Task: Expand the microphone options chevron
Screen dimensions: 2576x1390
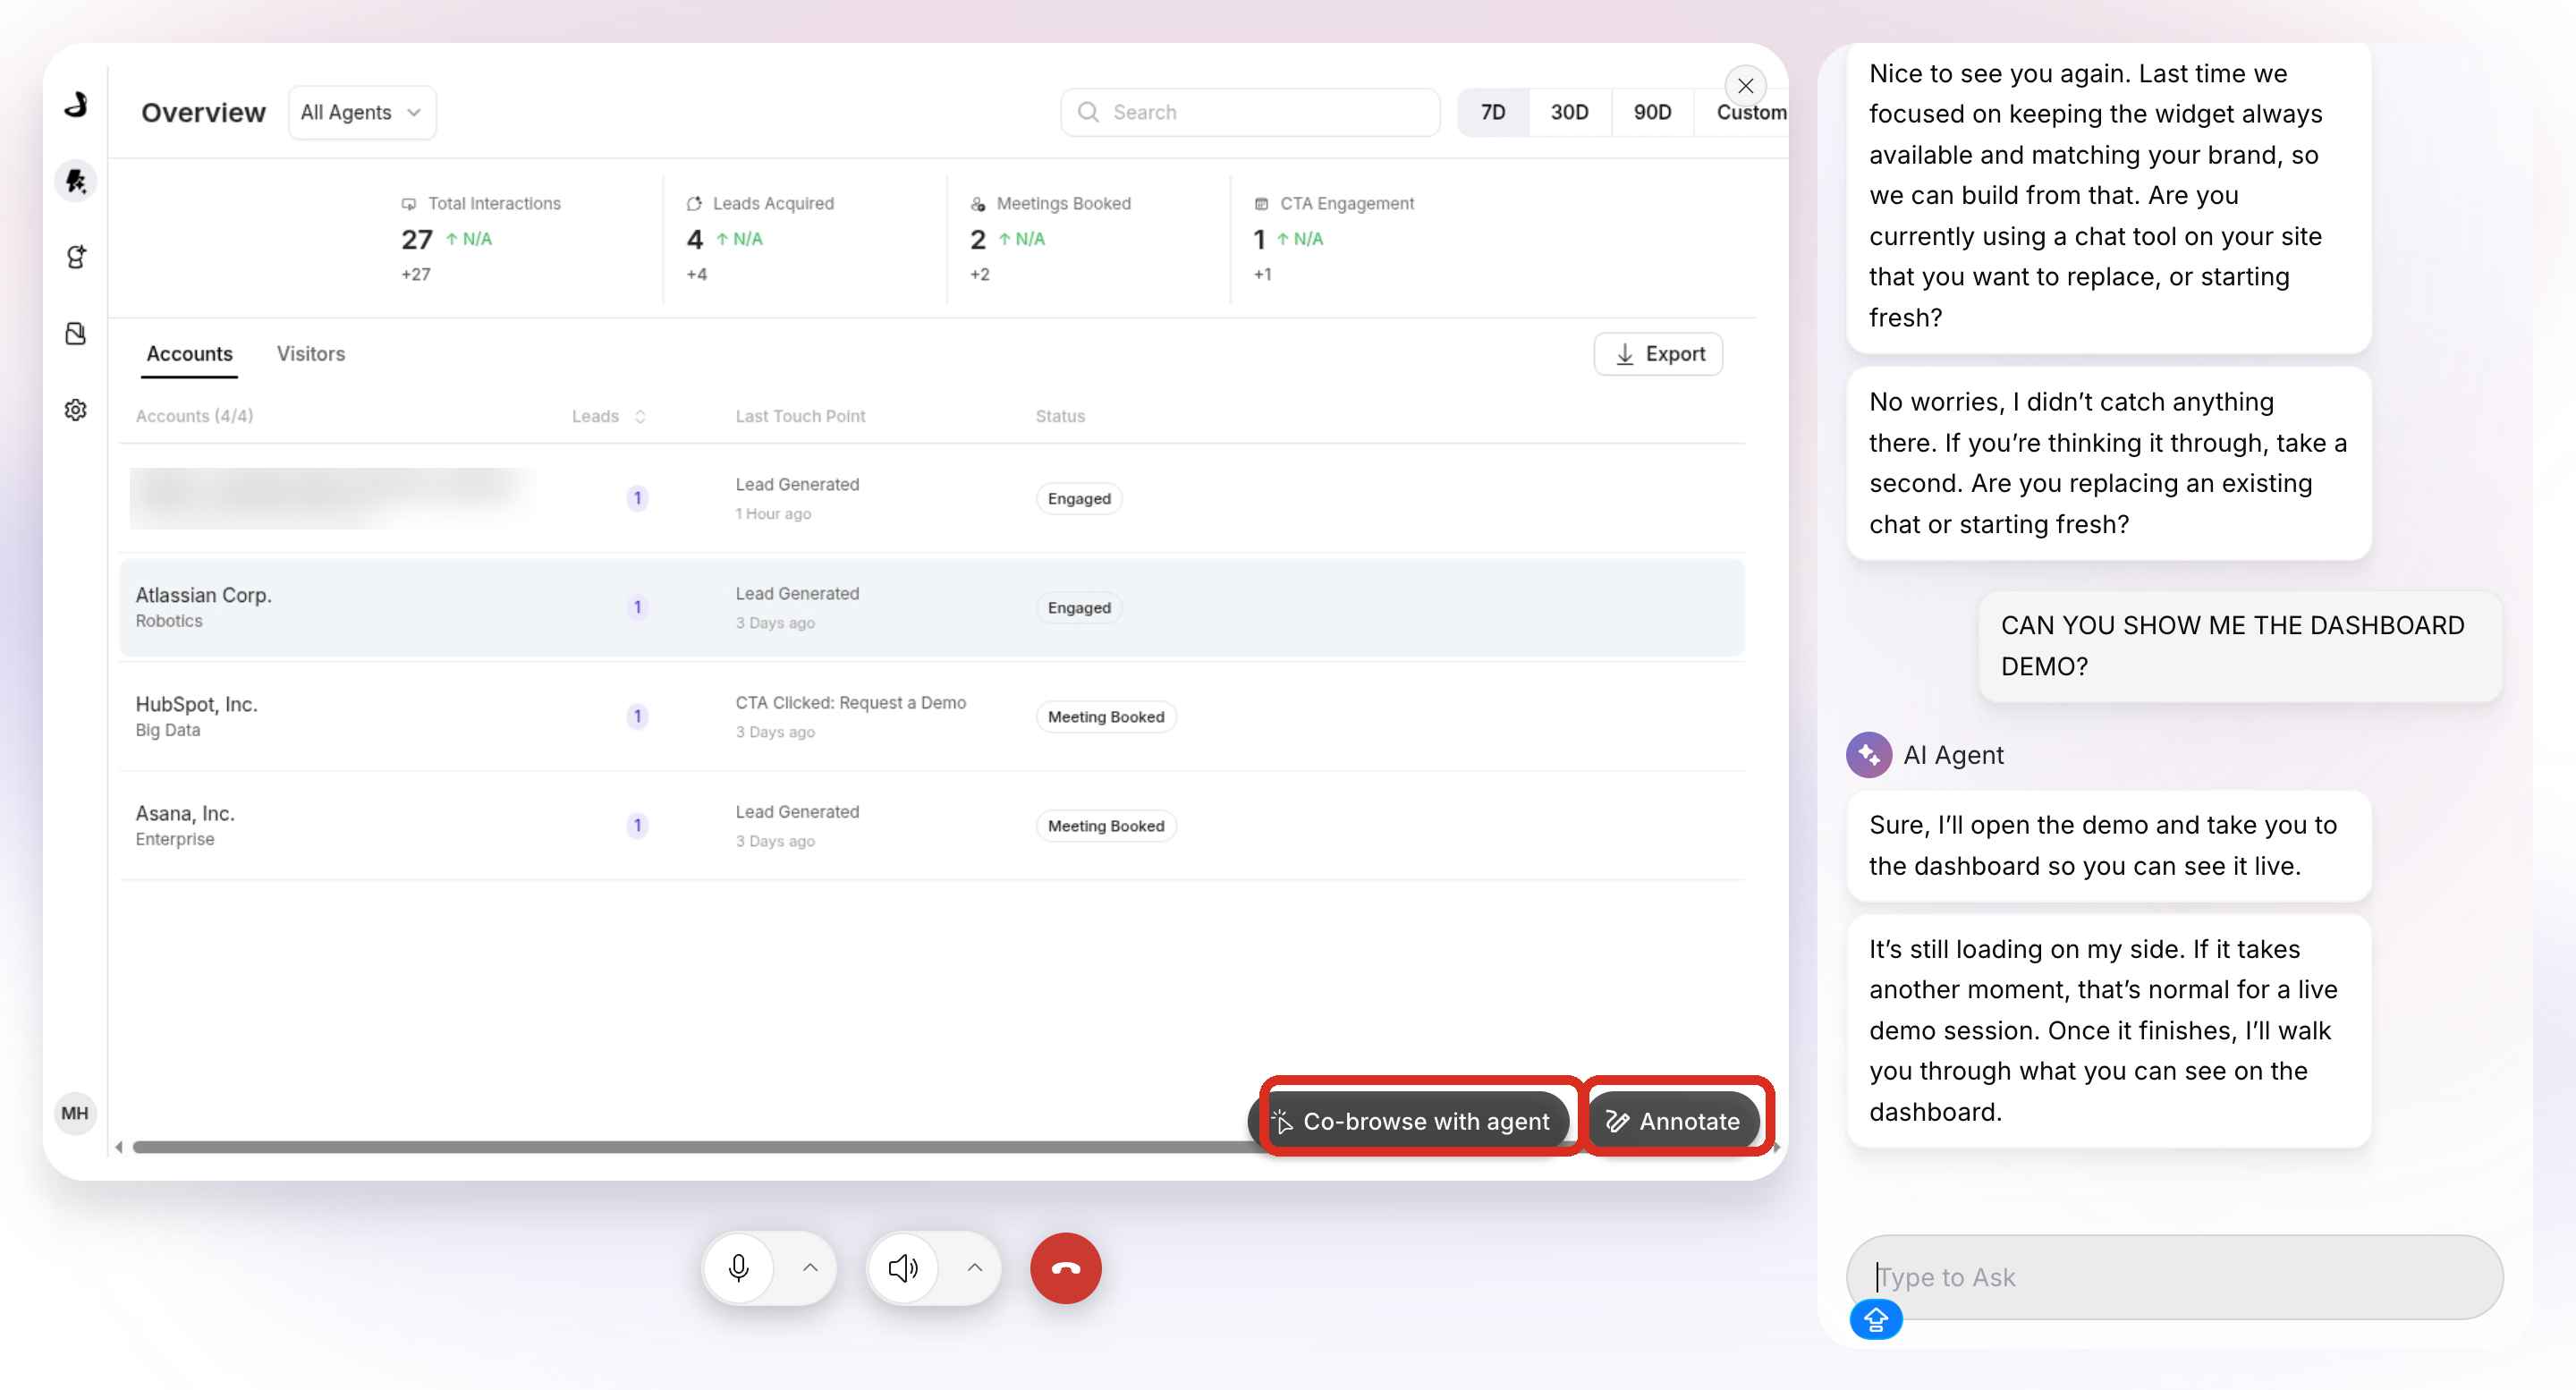Action: (x=810, y=1268)
